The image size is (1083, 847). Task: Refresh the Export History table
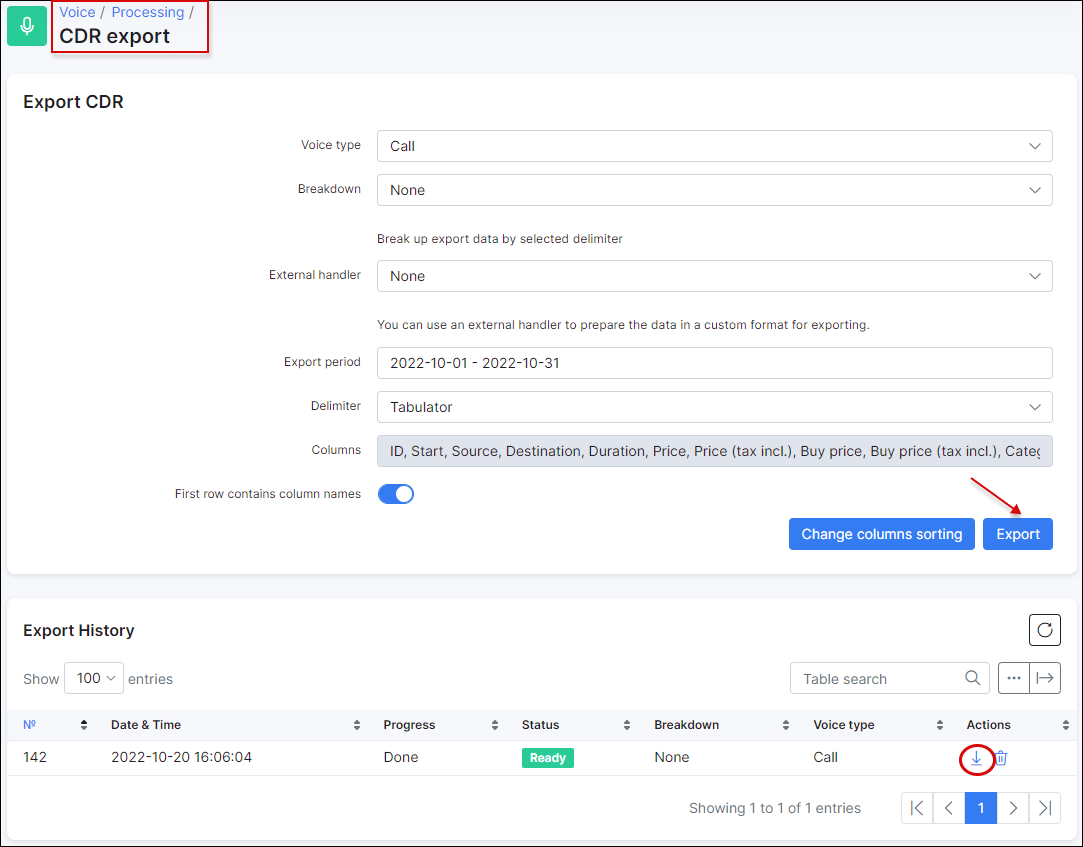1044,630
